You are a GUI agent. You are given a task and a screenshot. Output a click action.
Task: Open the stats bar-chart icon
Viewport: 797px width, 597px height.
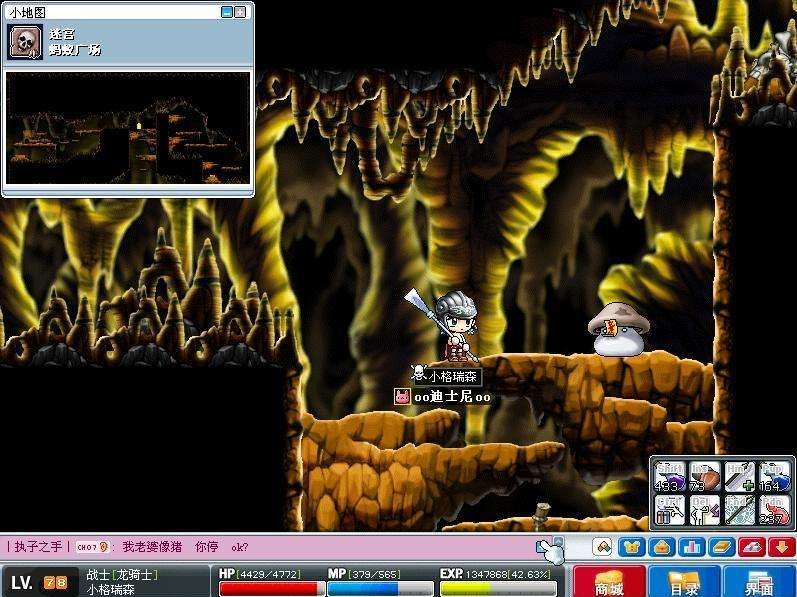coord(692,548)
